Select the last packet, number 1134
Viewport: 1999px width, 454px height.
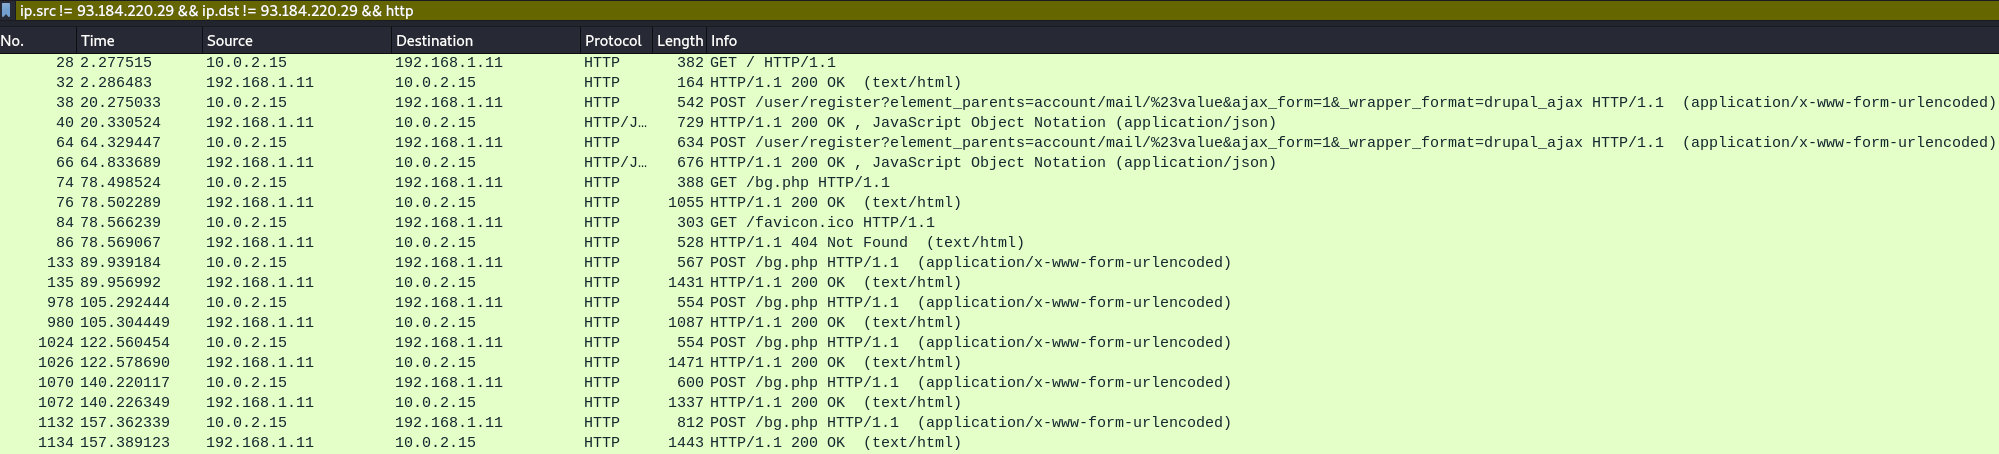pyautogui.click(x=999, y=442)
